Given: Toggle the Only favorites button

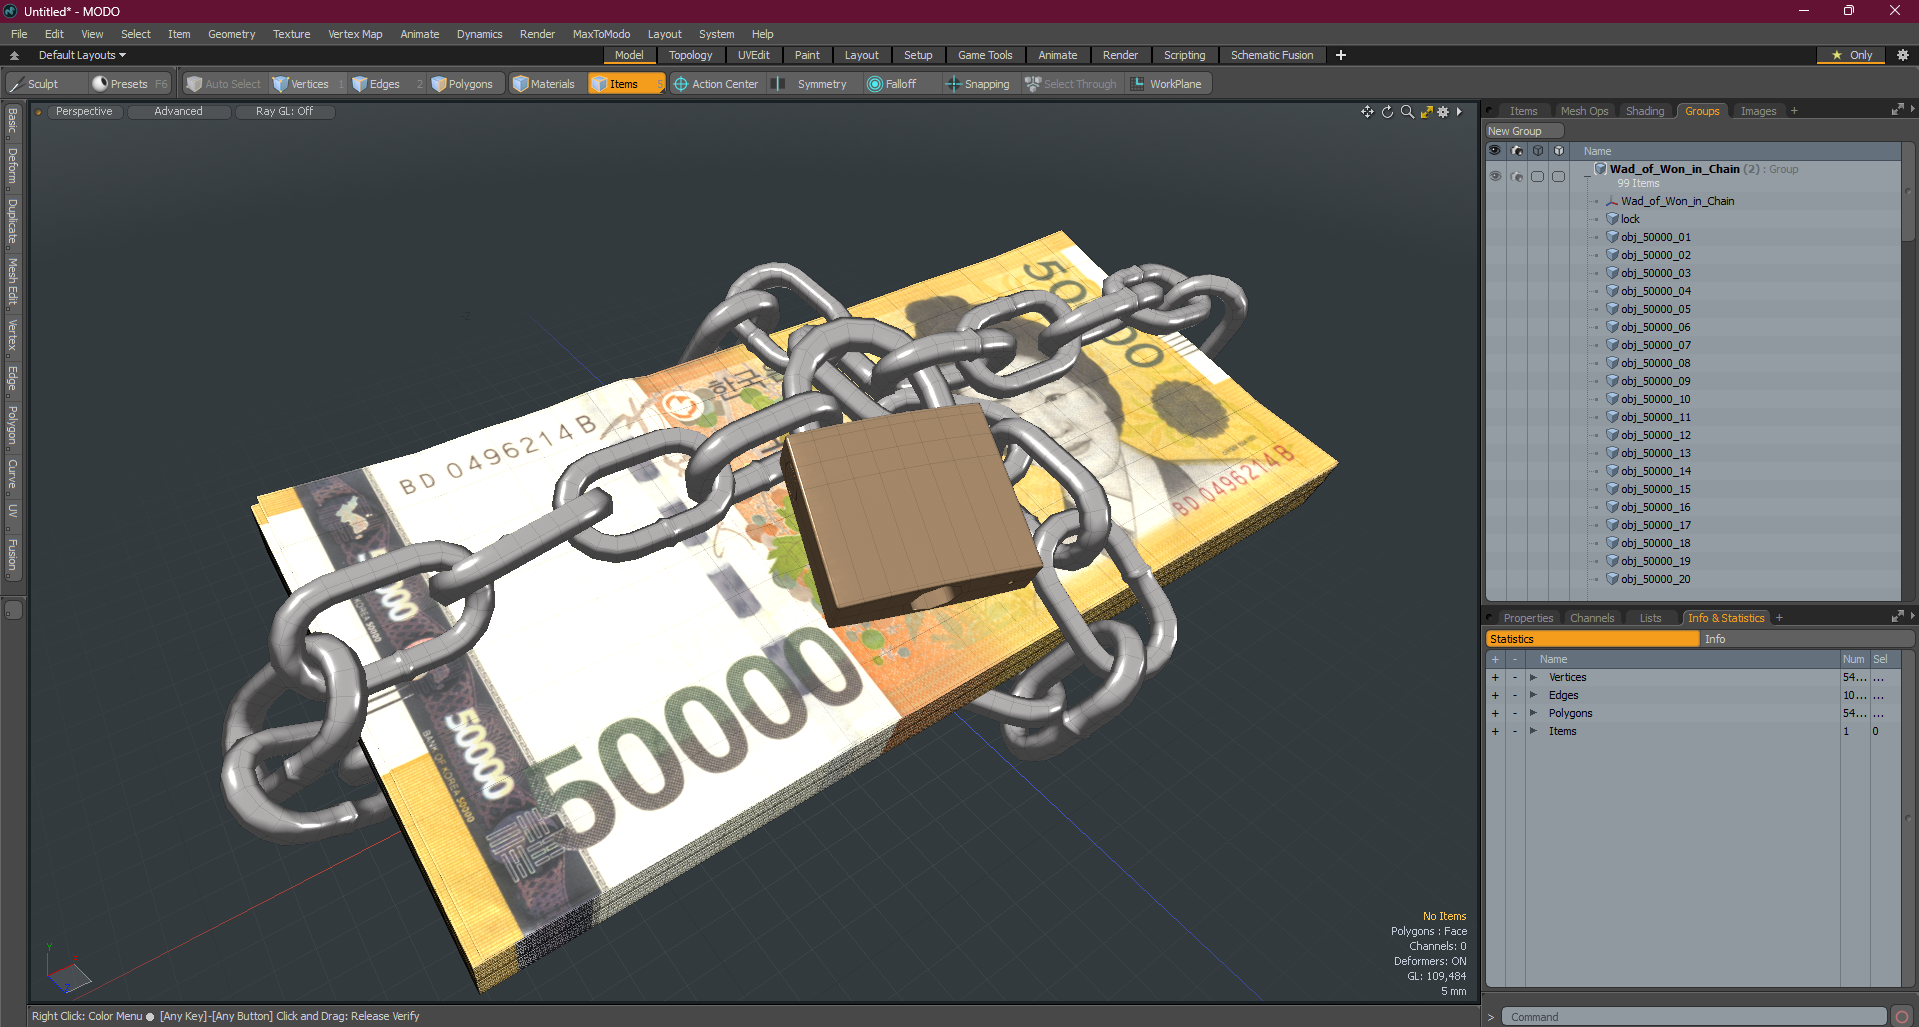Looking at the screenshot, I should coord(1852,55).
